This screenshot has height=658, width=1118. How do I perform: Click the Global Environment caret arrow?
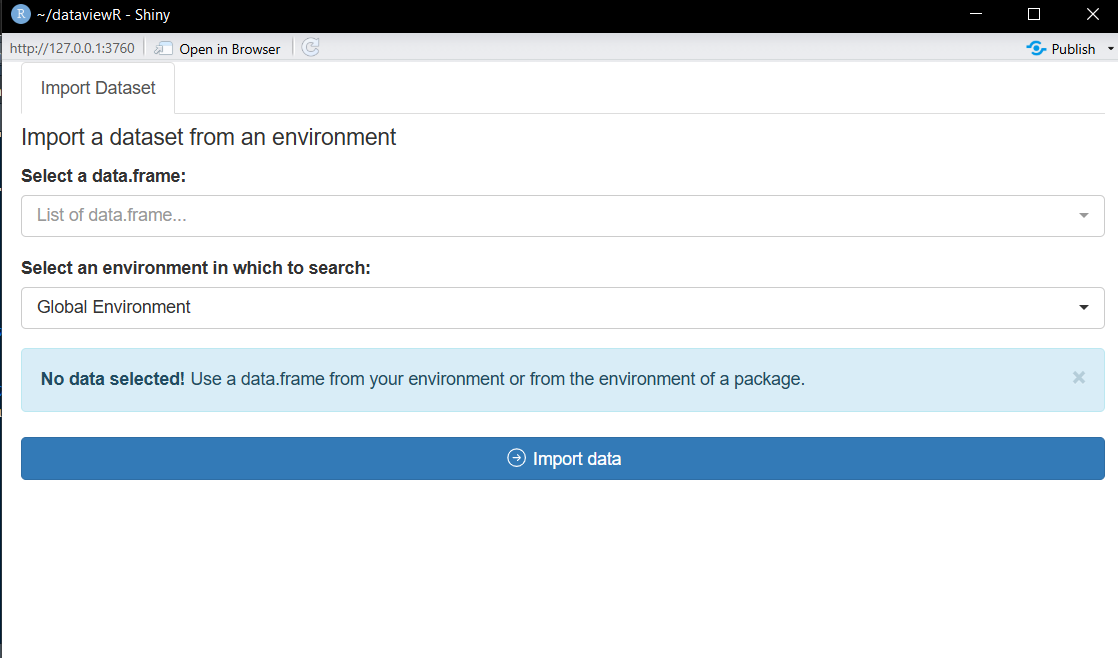(x=1083, y=308)
